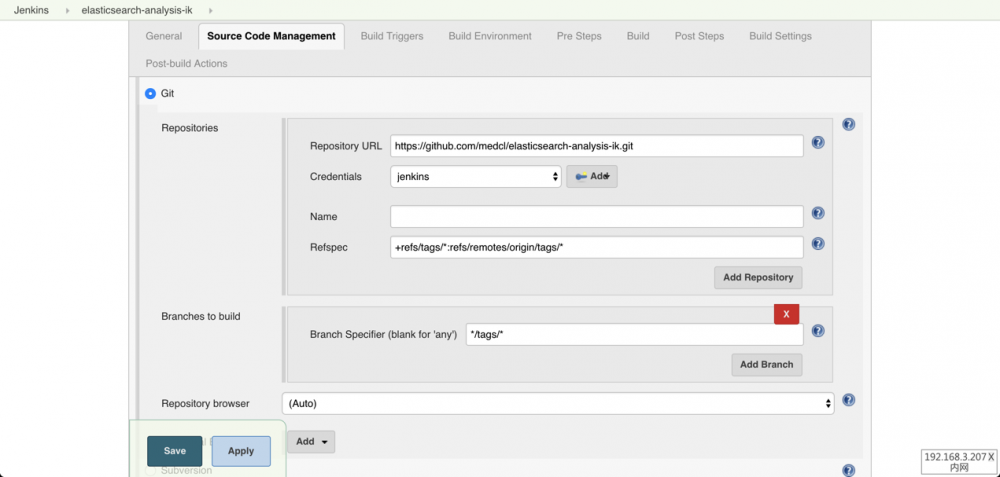
Task: Select the Git radio button
Action: pos(150,93)
